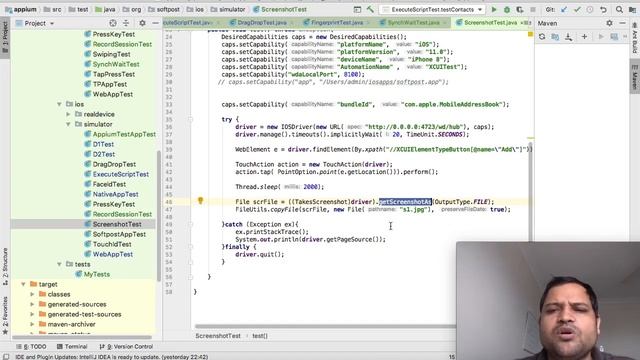This screenshot has height=360, width=640.
Task: Update project from Git
Action: point(564,9)
